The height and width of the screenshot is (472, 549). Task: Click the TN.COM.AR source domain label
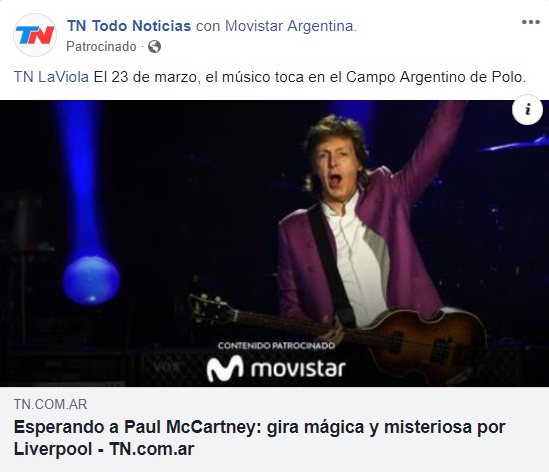point(50,404)
